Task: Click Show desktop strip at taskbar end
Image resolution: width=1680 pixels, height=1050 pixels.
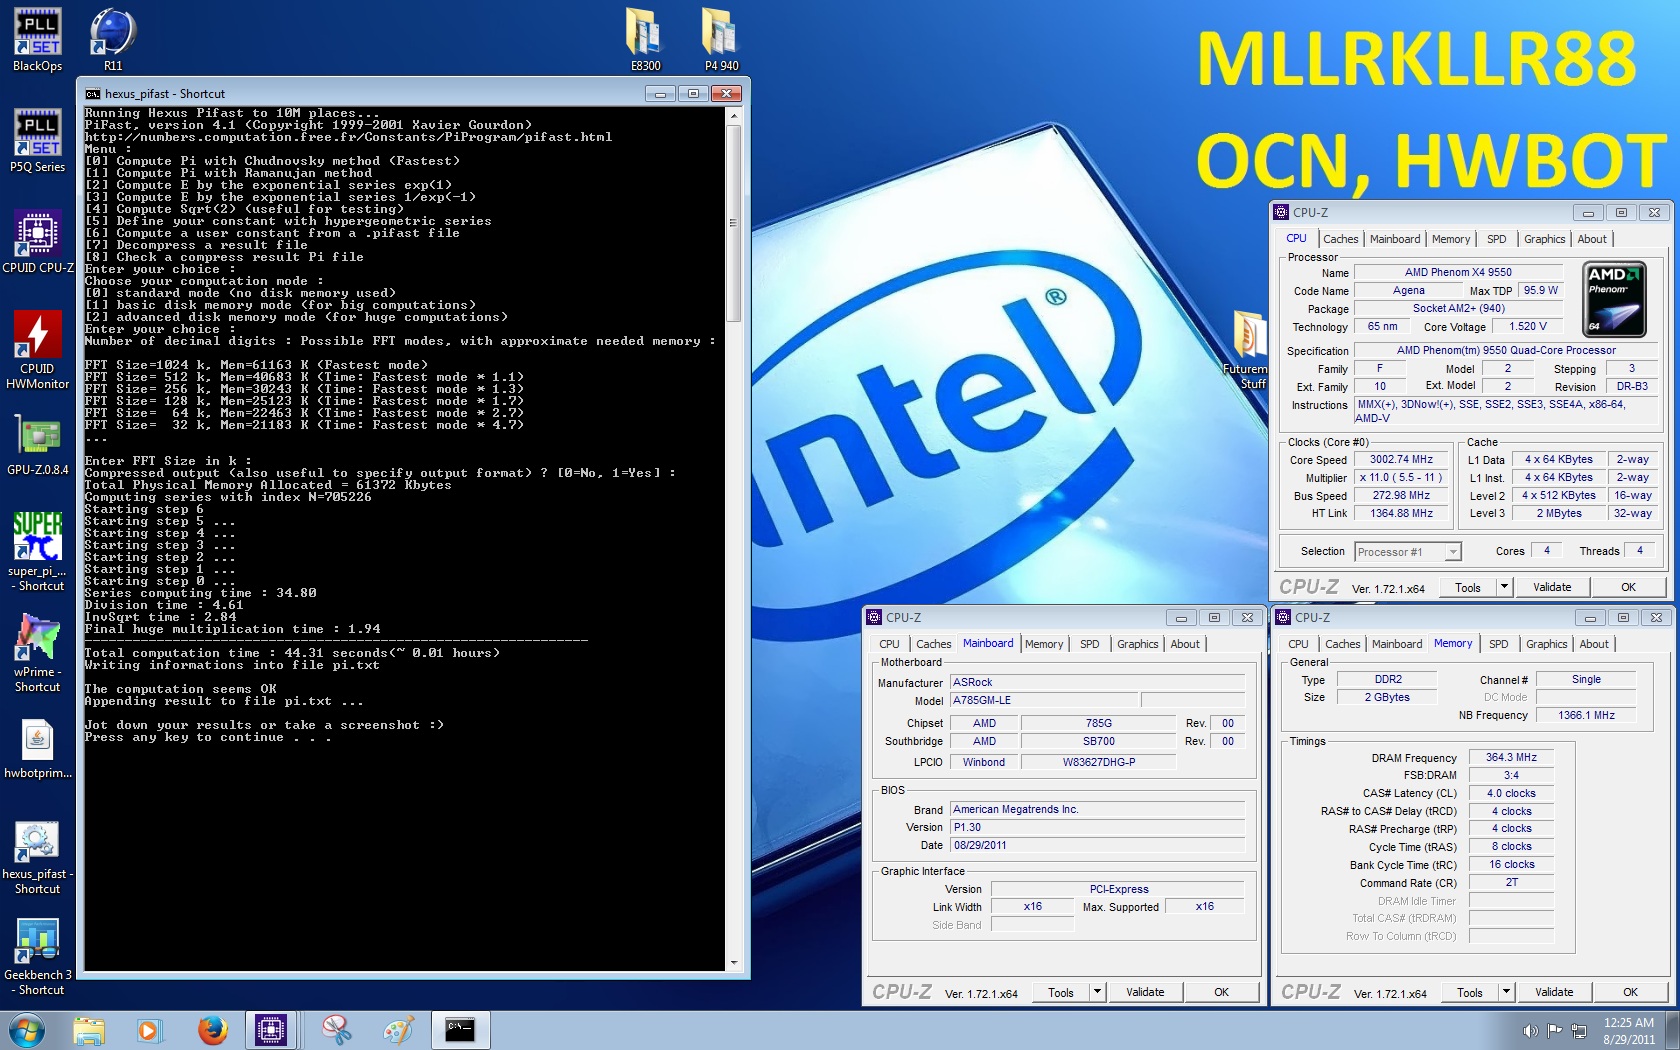Action: click(1673, 1030)
